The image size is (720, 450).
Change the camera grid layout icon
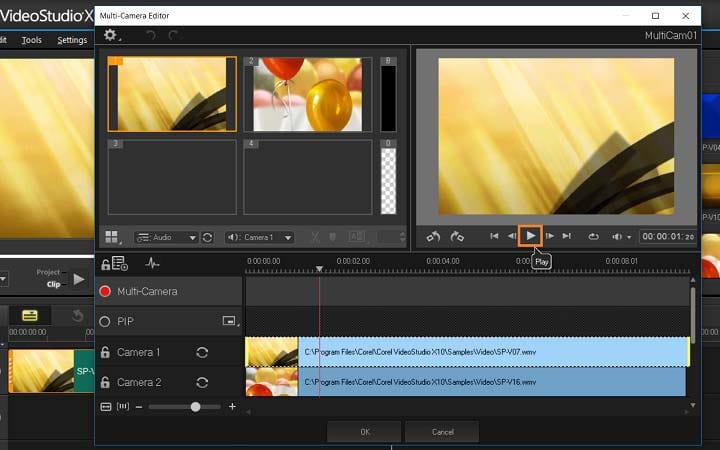112,237
